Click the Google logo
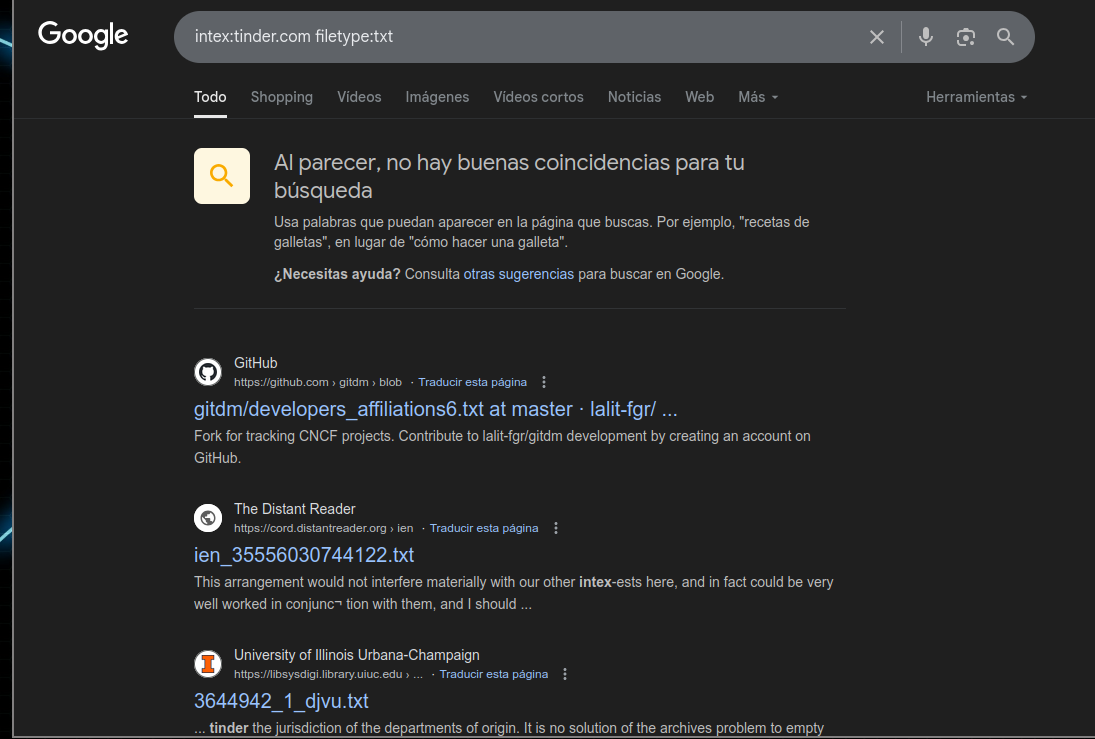 83,35
